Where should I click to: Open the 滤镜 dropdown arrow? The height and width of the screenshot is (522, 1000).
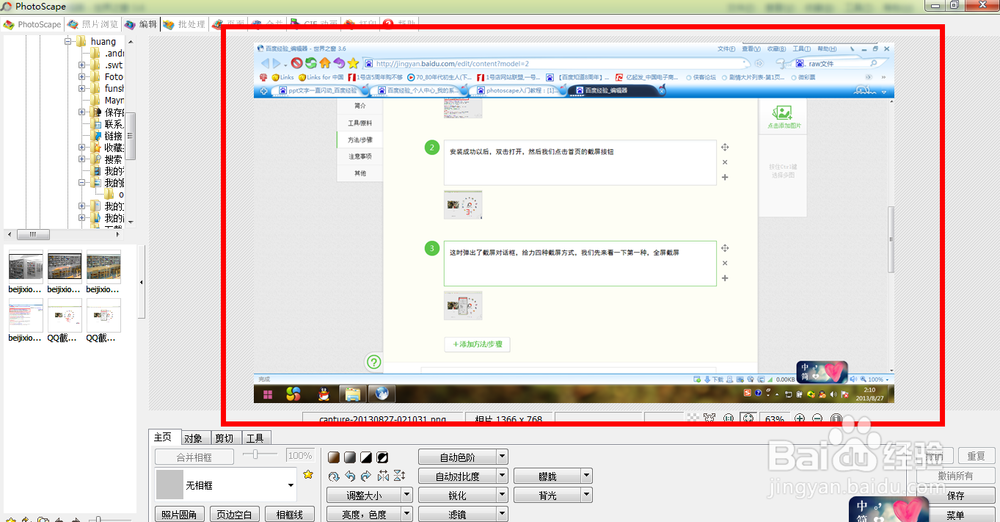pos(502,514)
